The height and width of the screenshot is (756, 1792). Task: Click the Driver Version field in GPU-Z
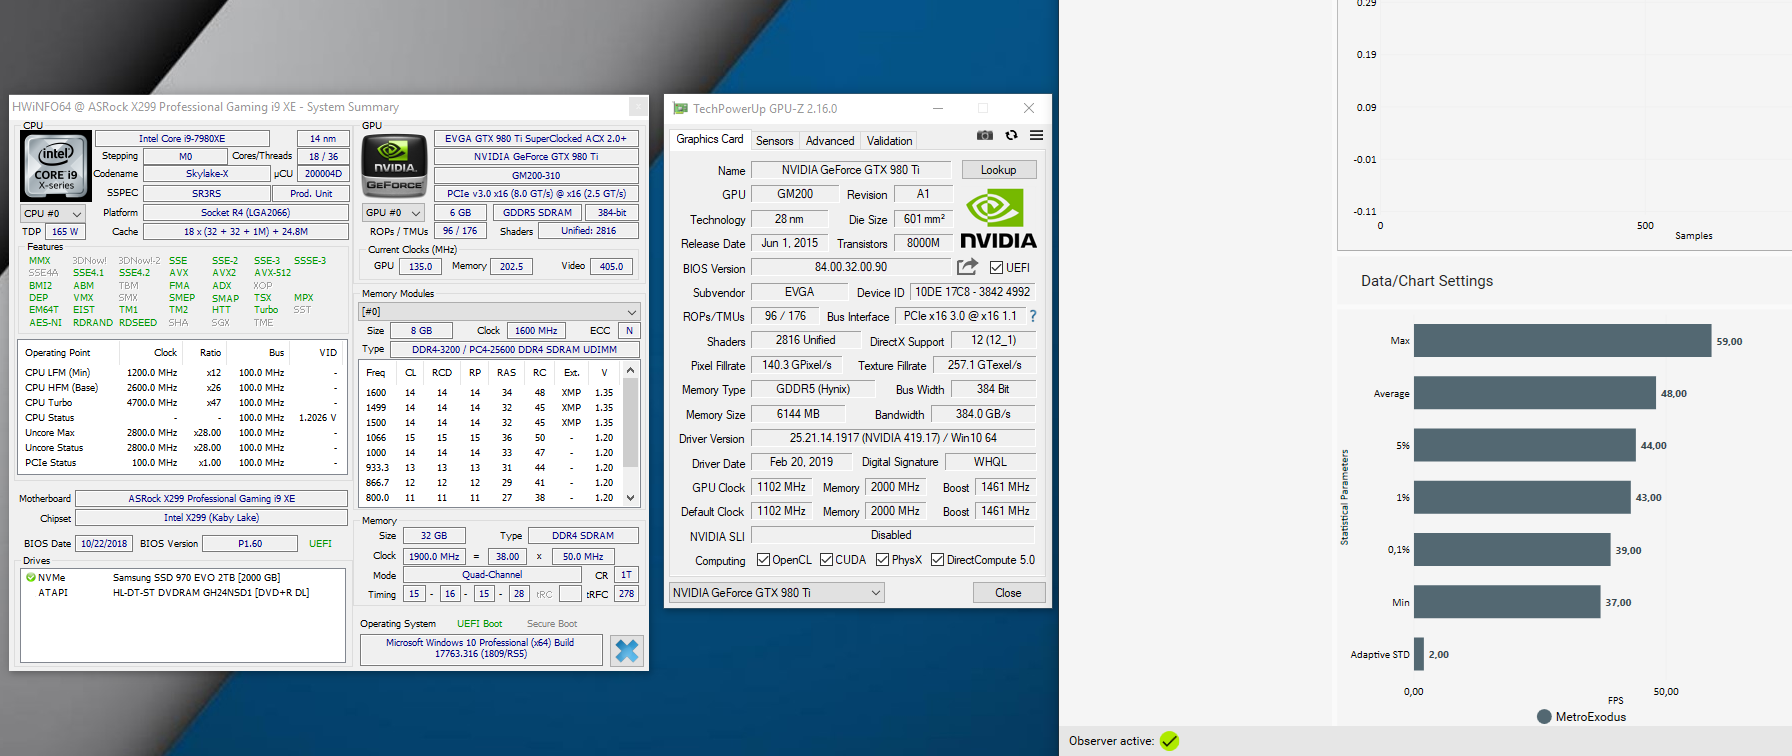click(x=893, y=438)
